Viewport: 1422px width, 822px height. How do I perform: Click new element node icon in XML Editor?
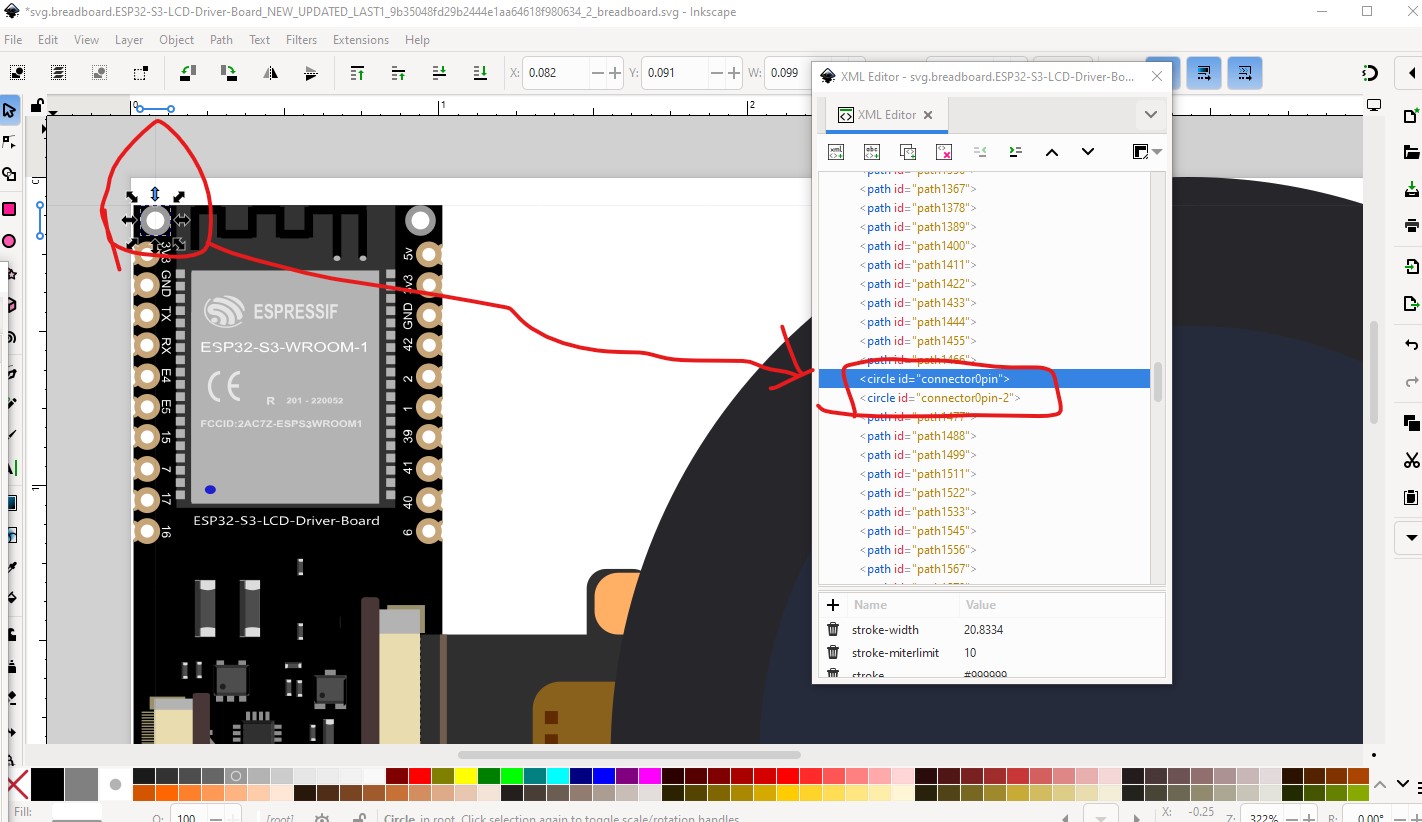tap(836, 152)
